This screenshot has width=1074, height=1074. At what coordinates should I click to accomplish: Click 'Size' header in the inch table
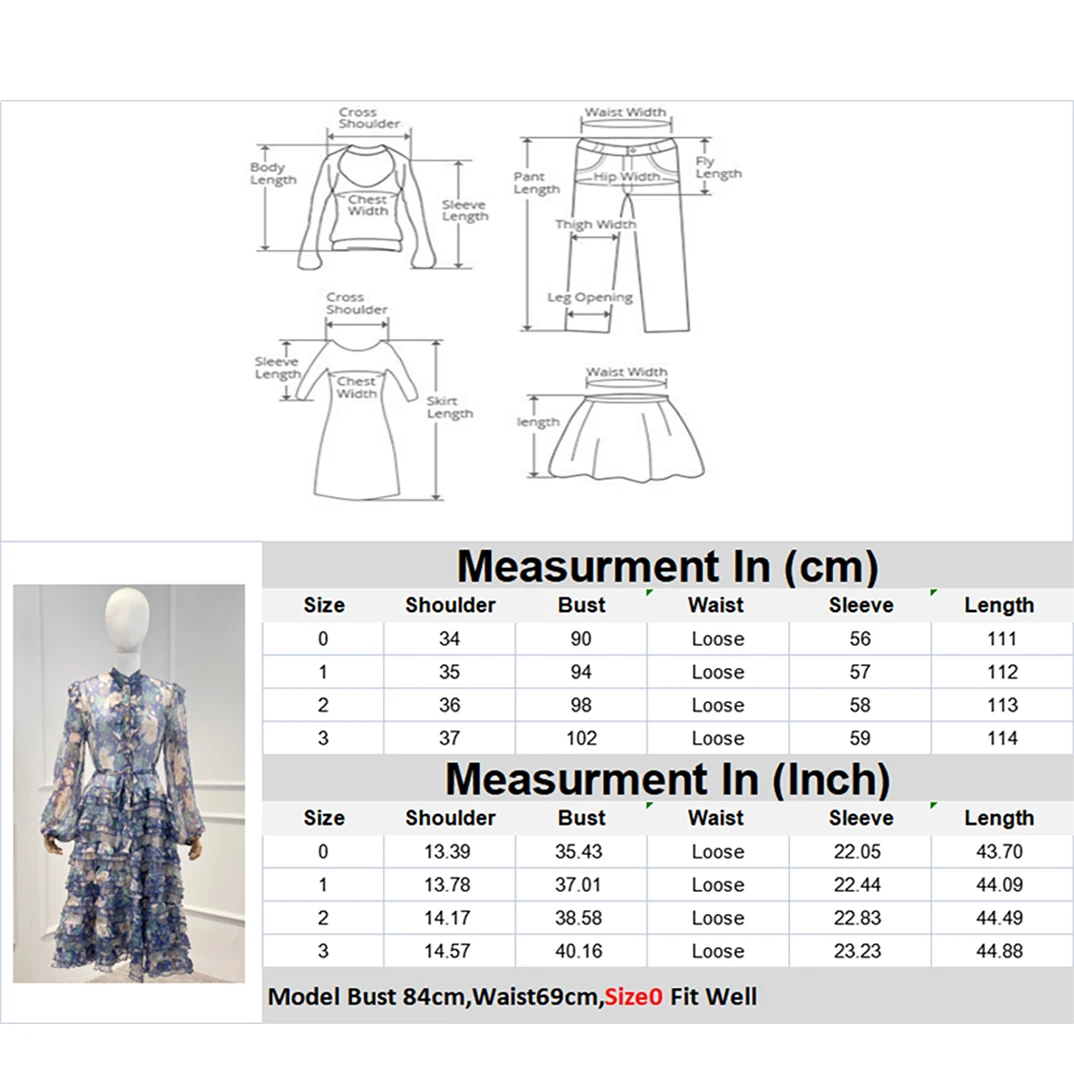click(x=324, y=818)
